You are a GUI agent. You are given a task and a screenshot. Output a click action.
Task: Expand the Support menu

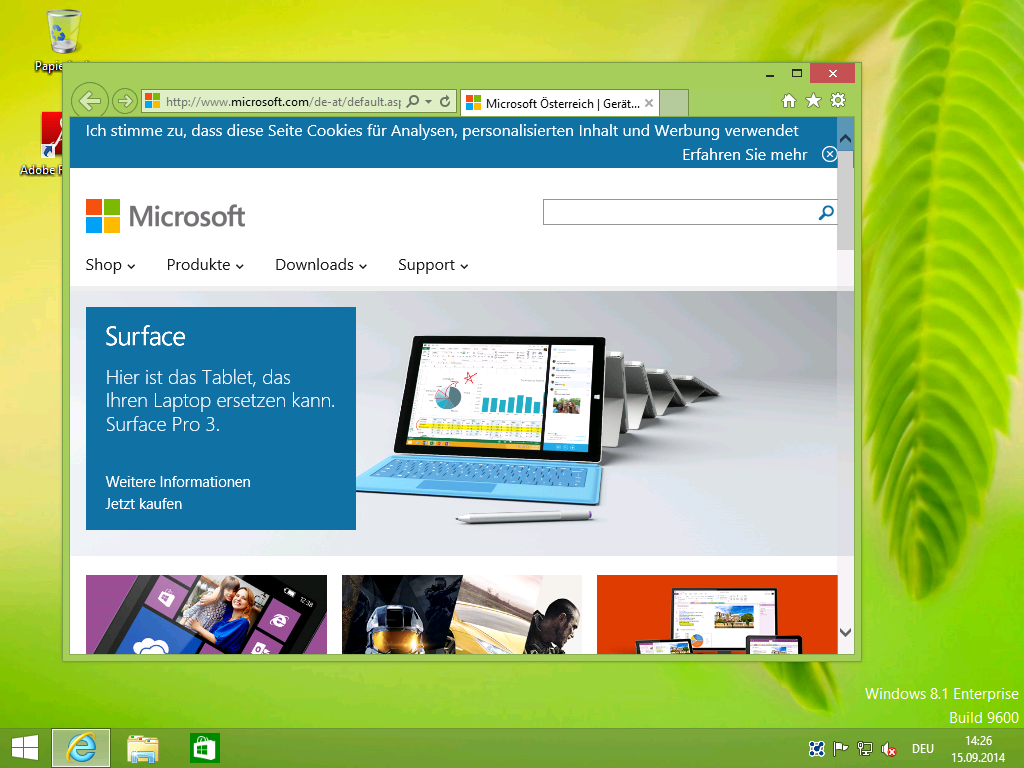(x=433, y=264)
